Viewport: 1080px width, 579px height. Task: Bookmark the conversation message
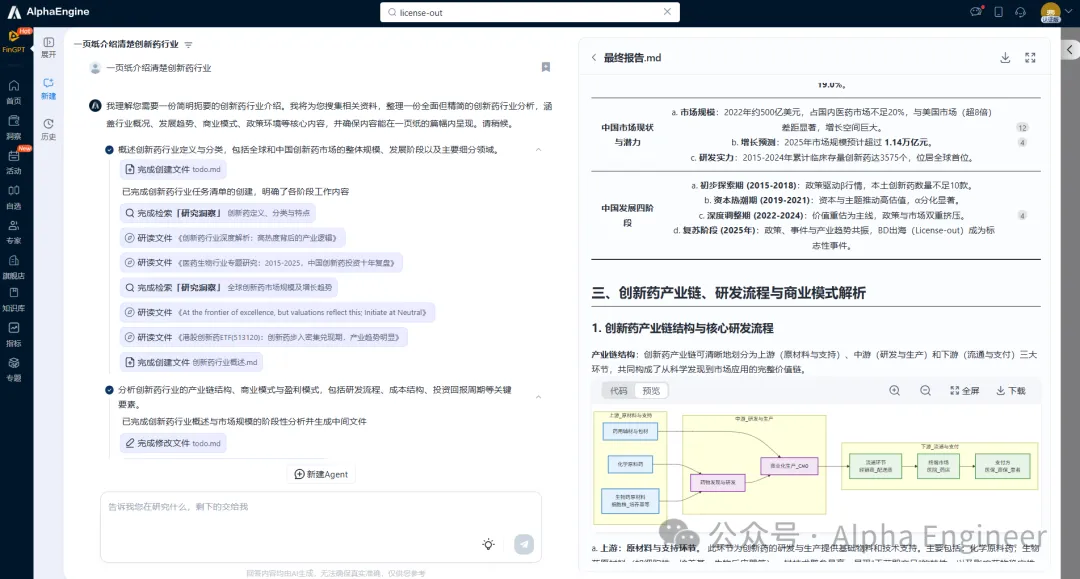(545, 67)
